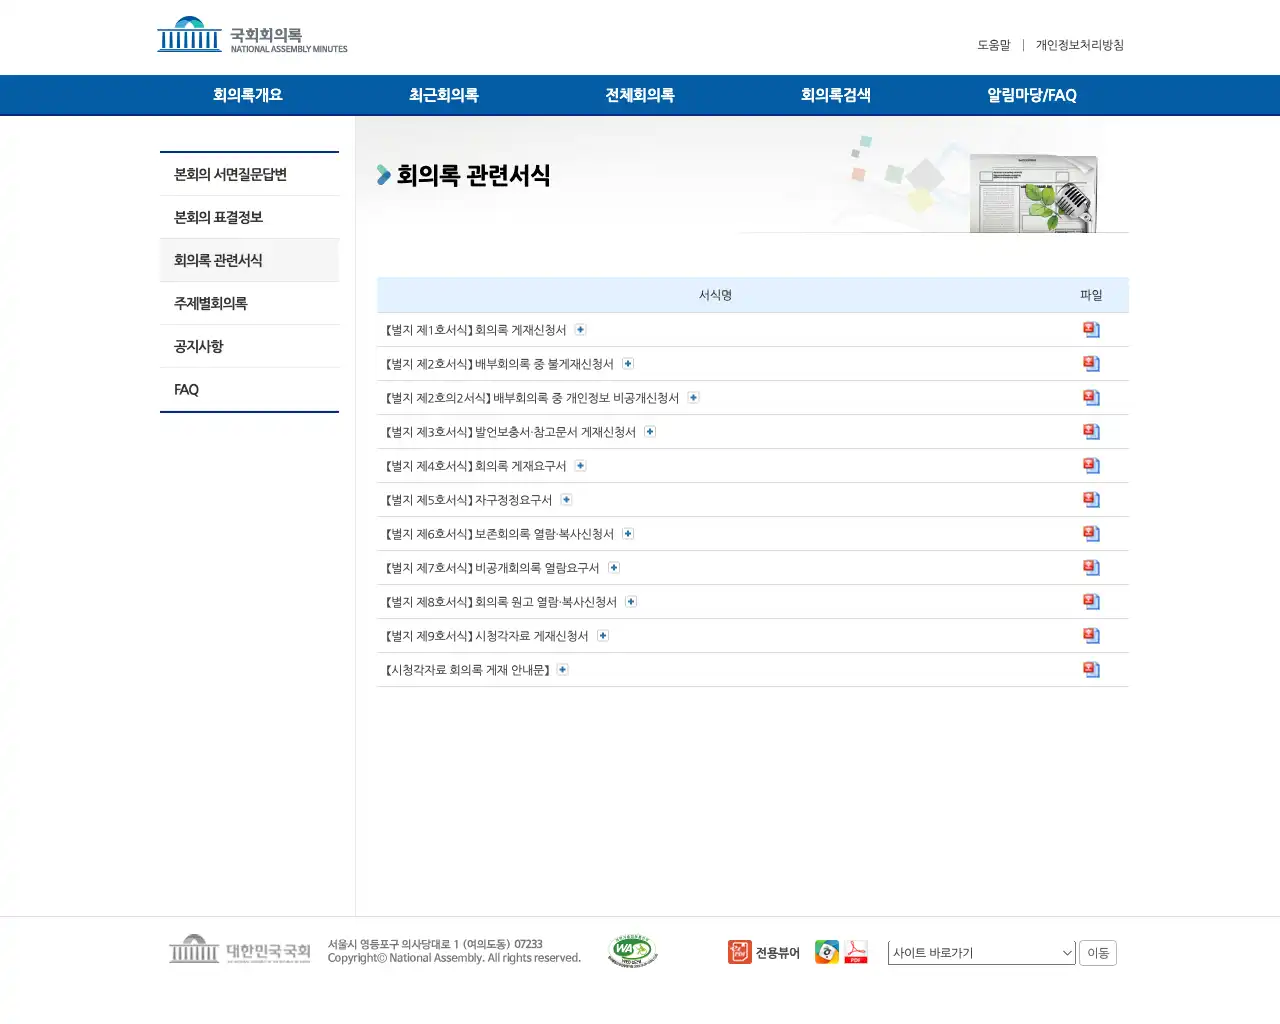Expand details for 개인정보 비공개신청서 row
The width and height of the screenshot is (1280, 1024).
[x=693, y=398]
